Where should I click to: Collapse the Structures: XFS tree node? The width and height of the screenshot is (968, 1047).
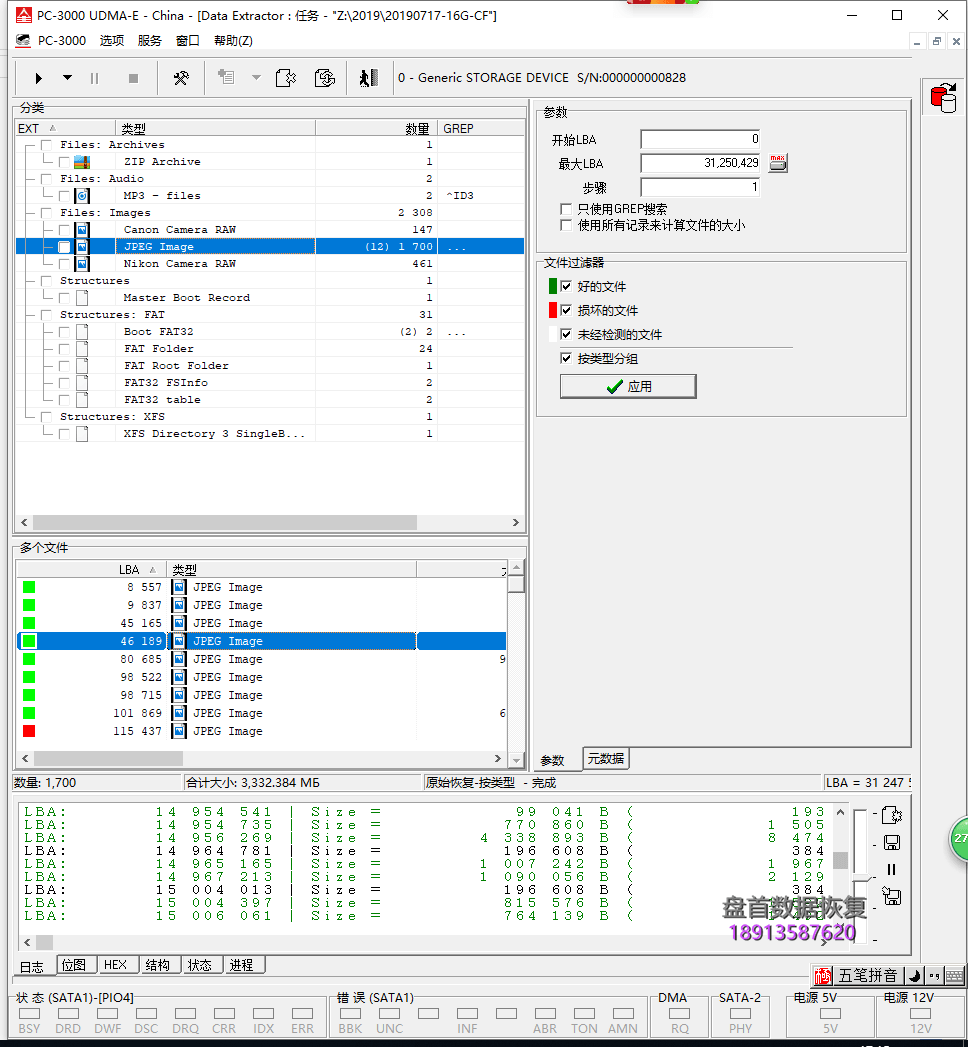click(x=30, y=417)
